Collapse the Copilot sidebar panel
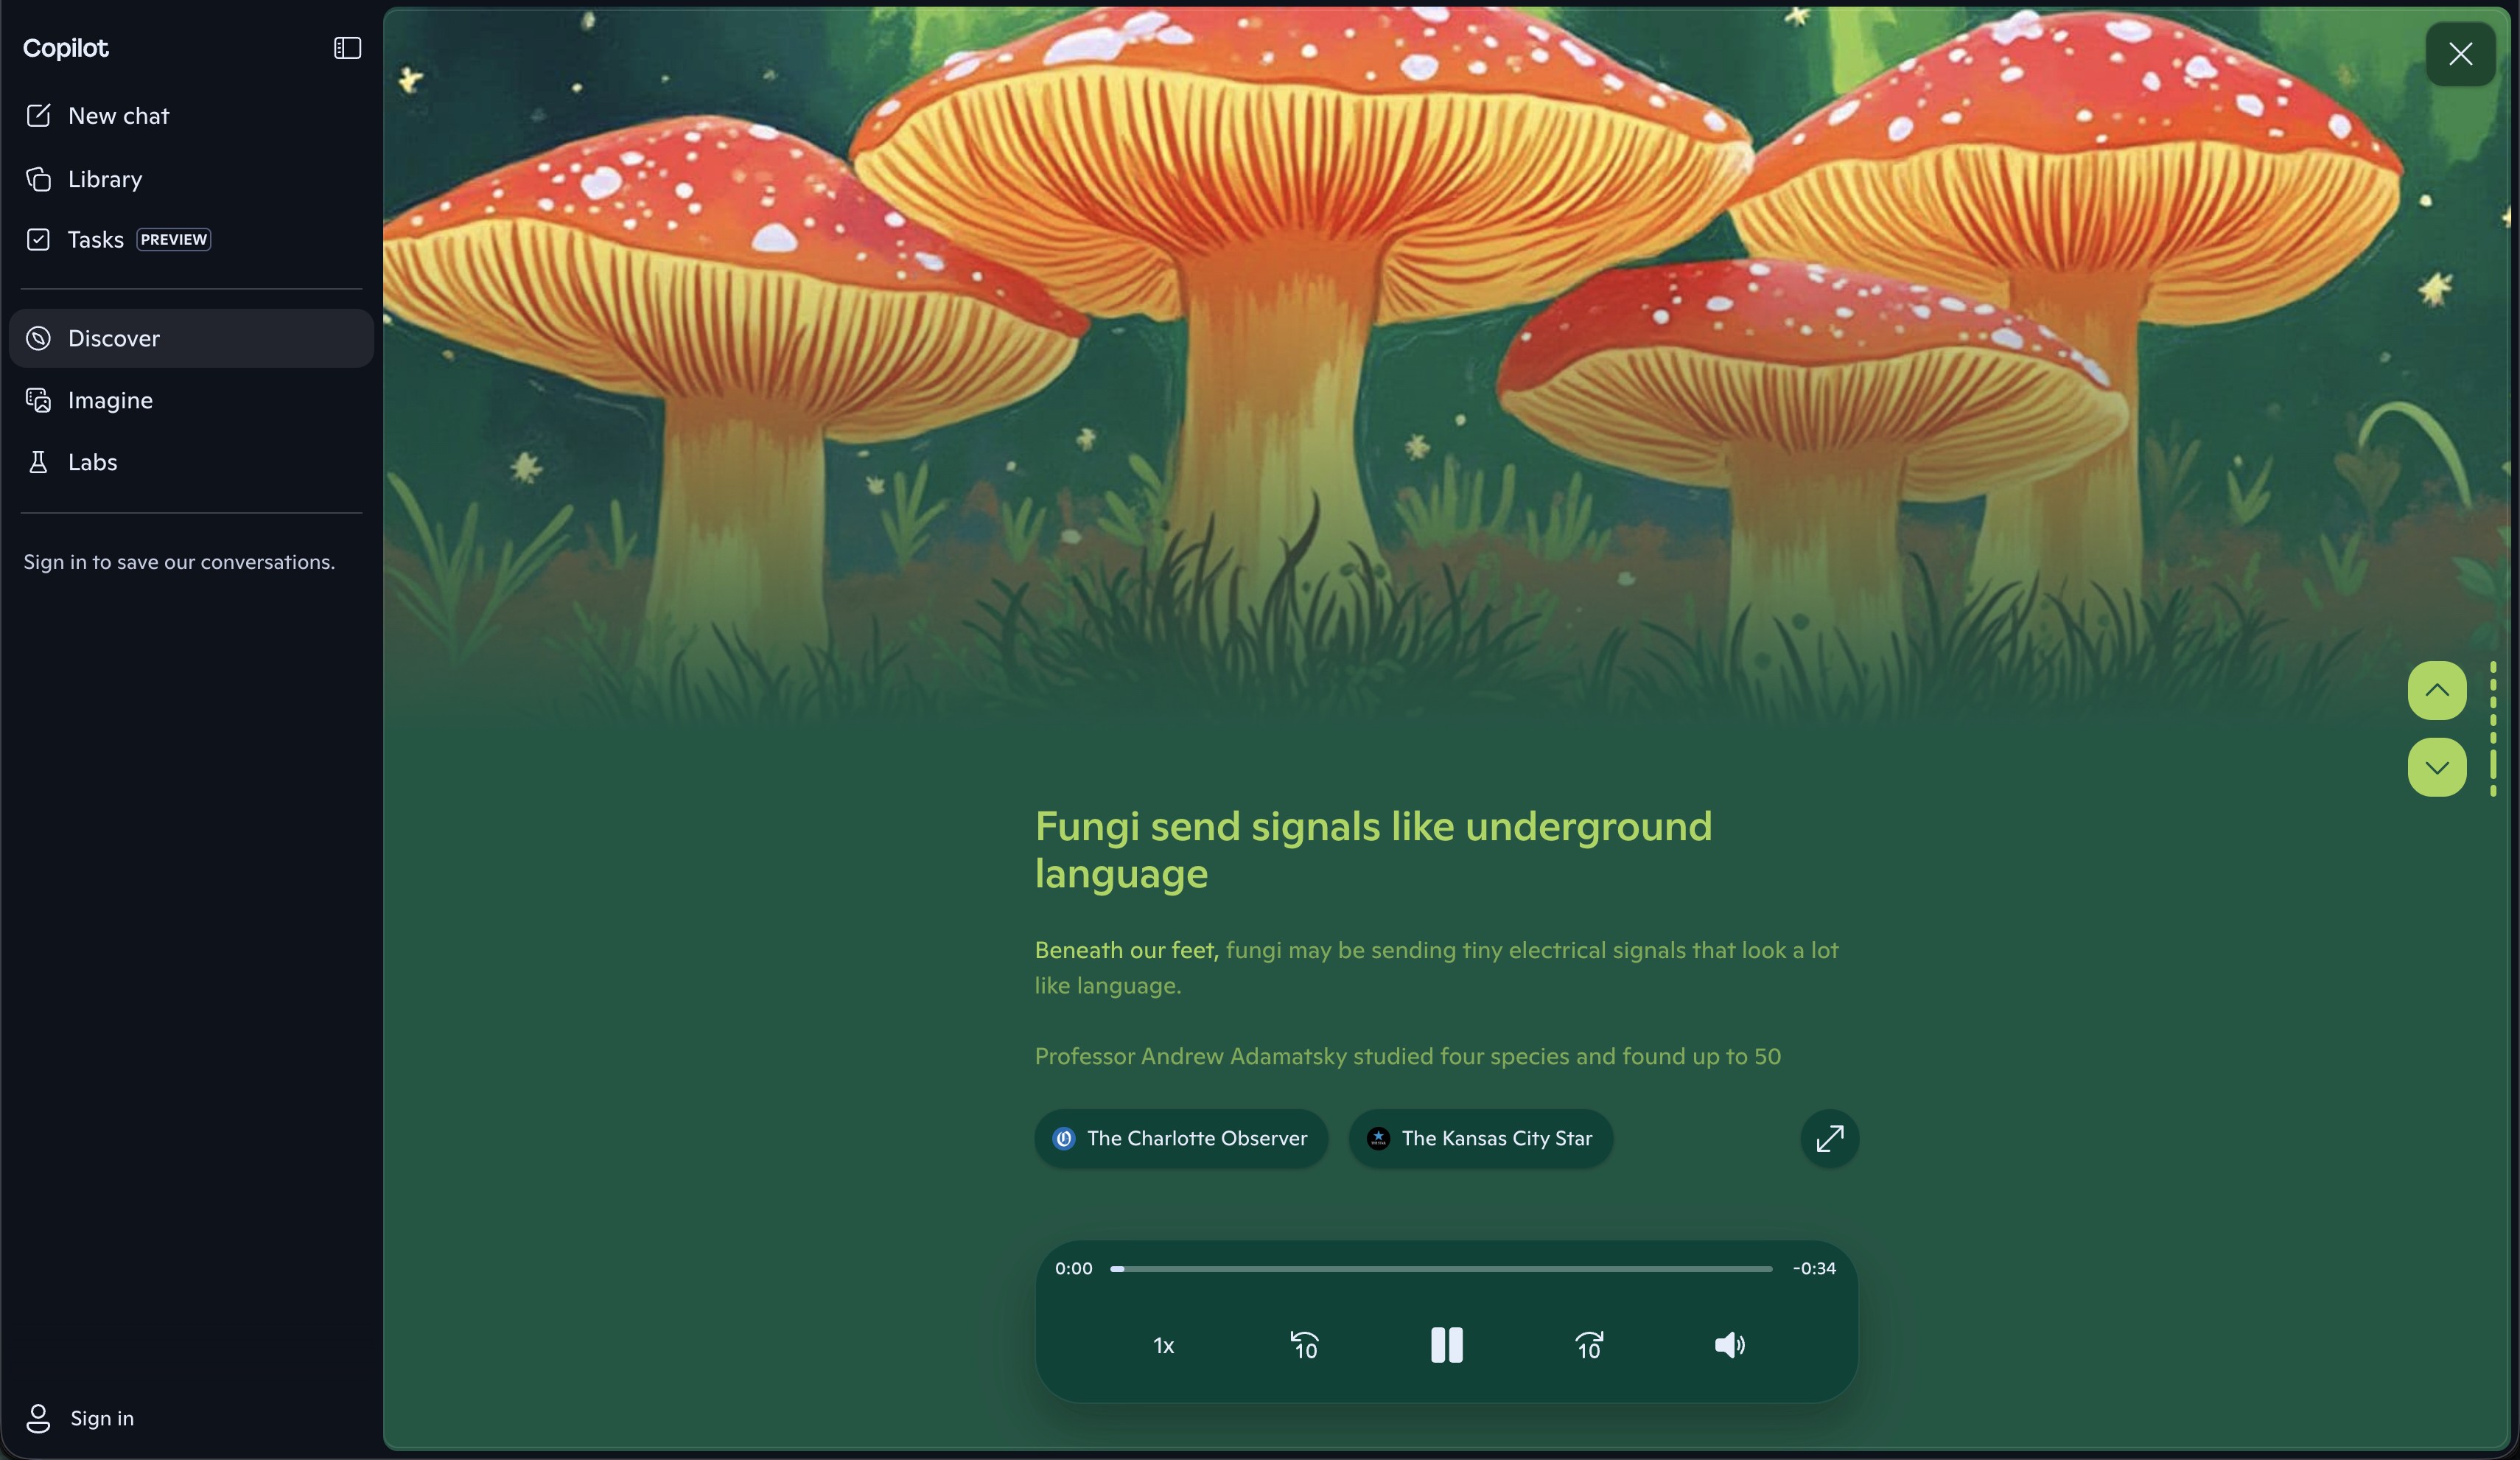 pyautogui.click(x=347, y=48)
